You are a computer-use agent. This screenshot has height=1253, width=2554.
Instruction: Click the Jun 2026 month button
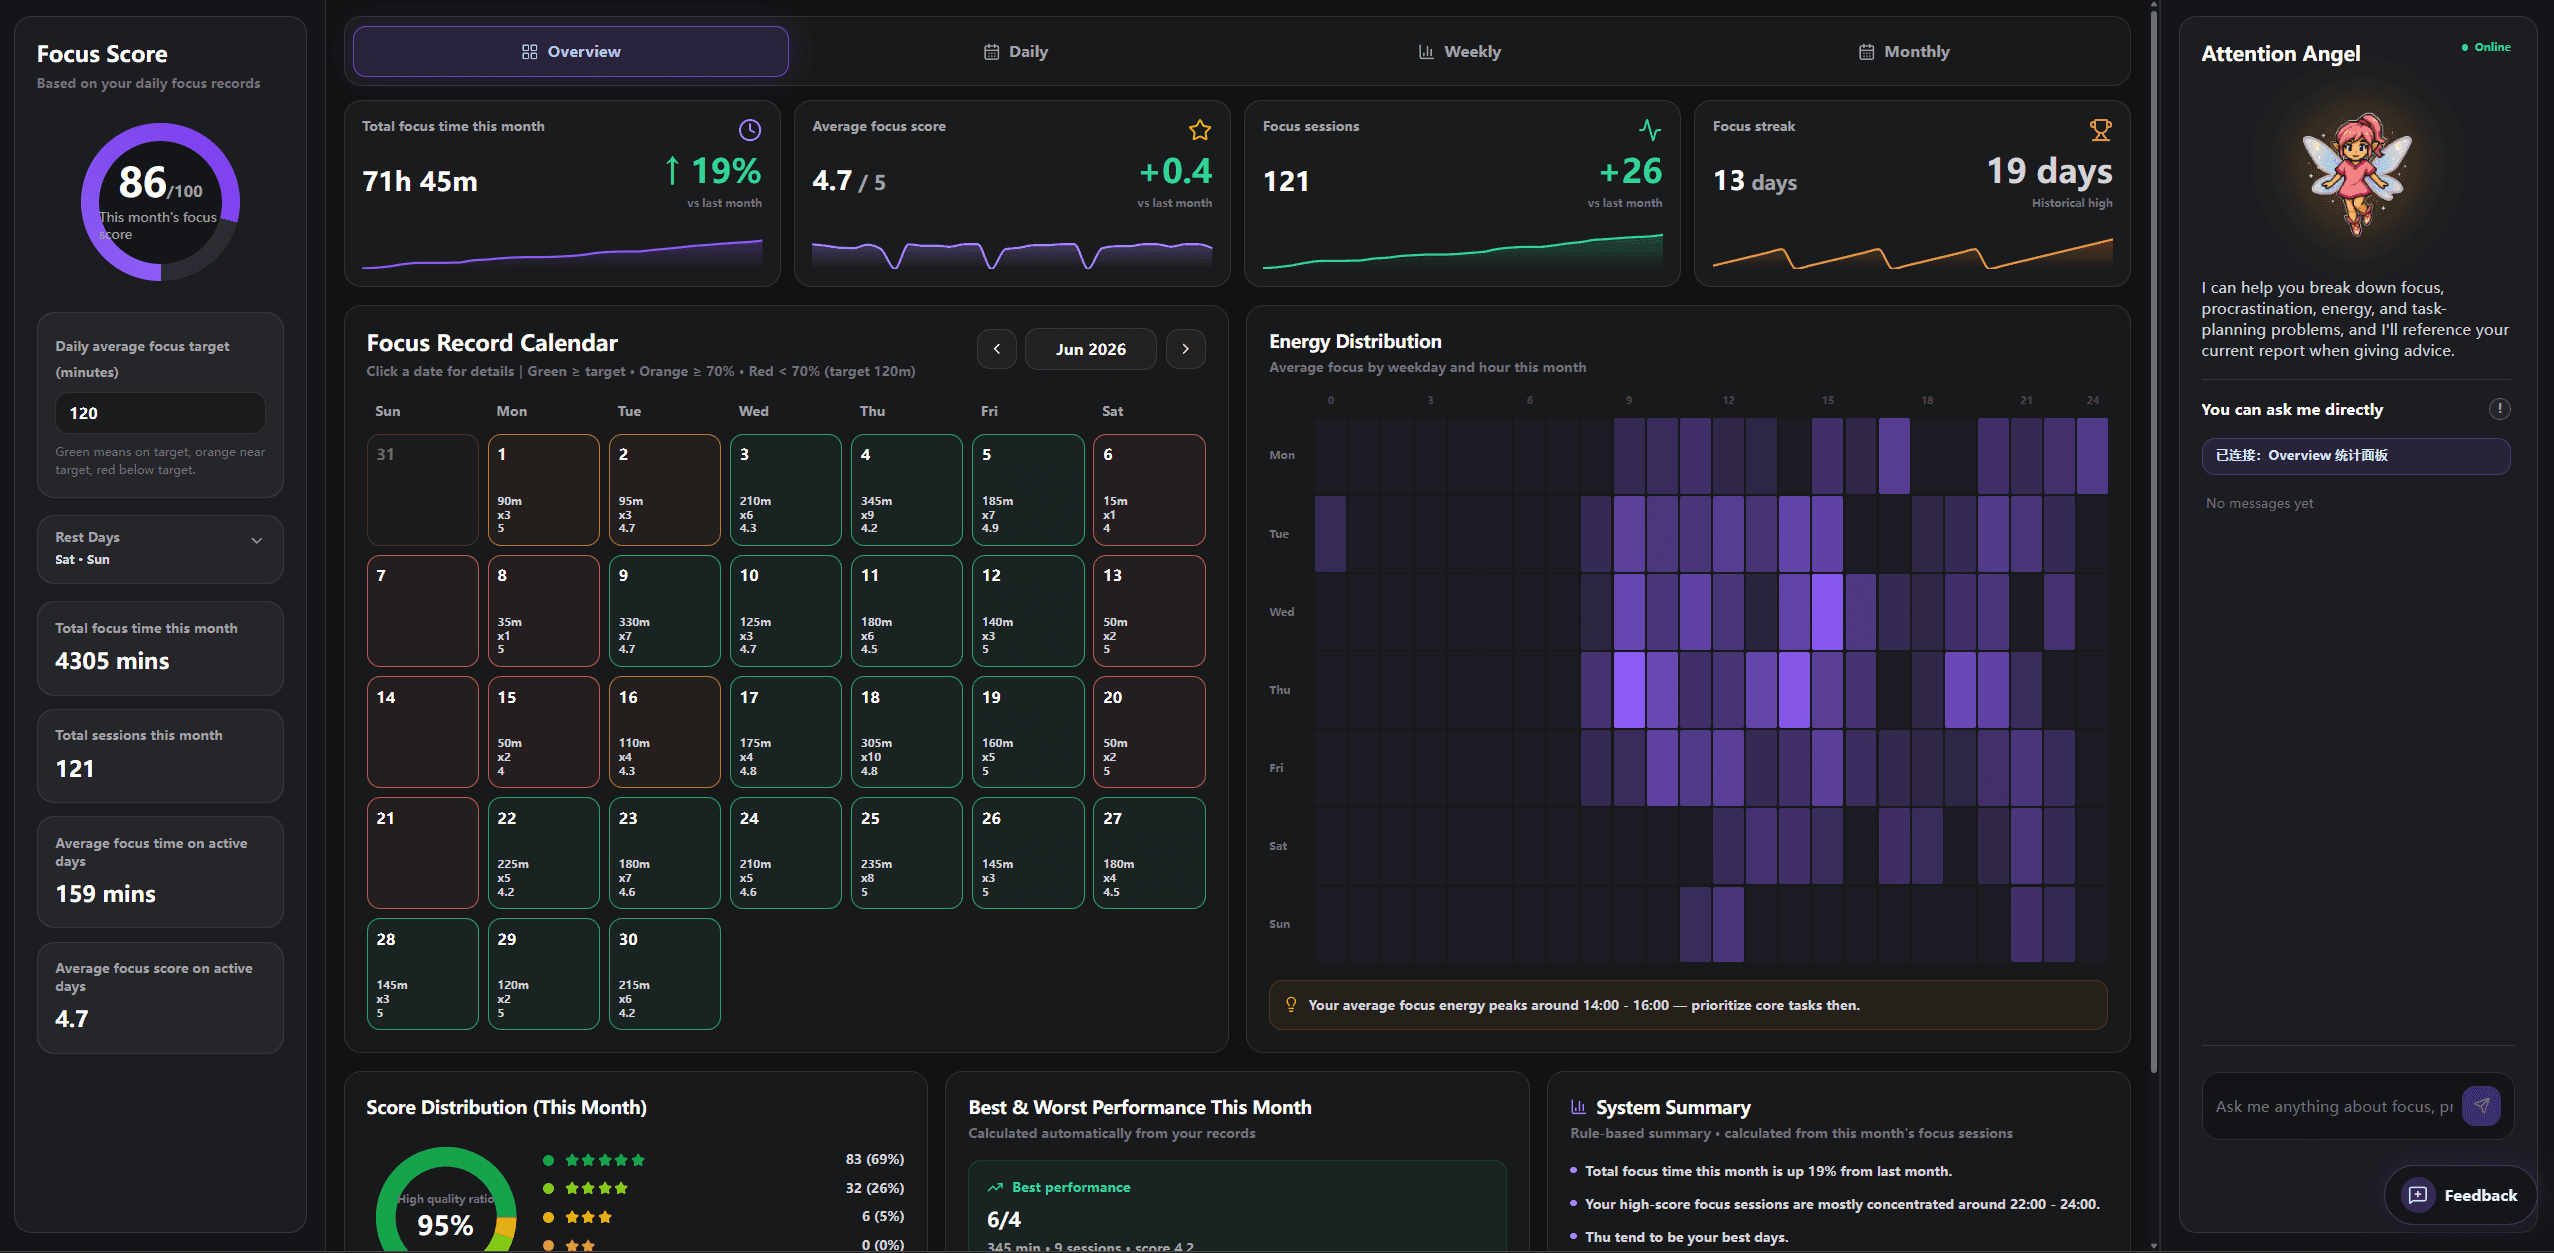(x=1090, y=349)
